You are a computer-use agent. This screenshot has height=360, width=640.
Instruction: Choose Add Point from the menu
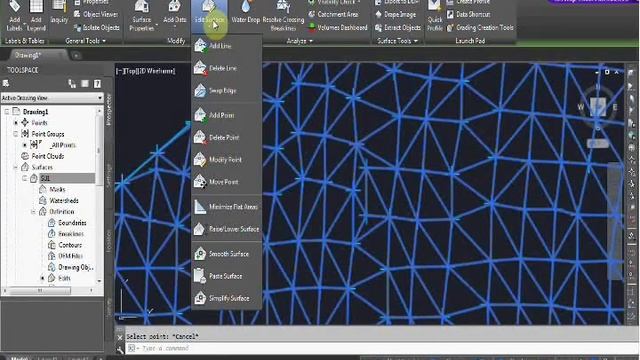pos(227,115)
